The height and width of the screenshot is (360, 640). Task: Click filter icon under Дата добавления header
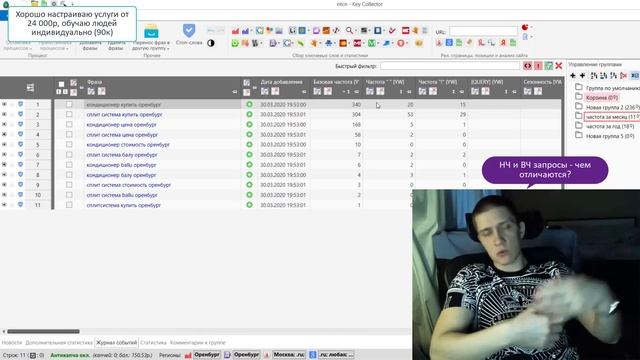265,91
